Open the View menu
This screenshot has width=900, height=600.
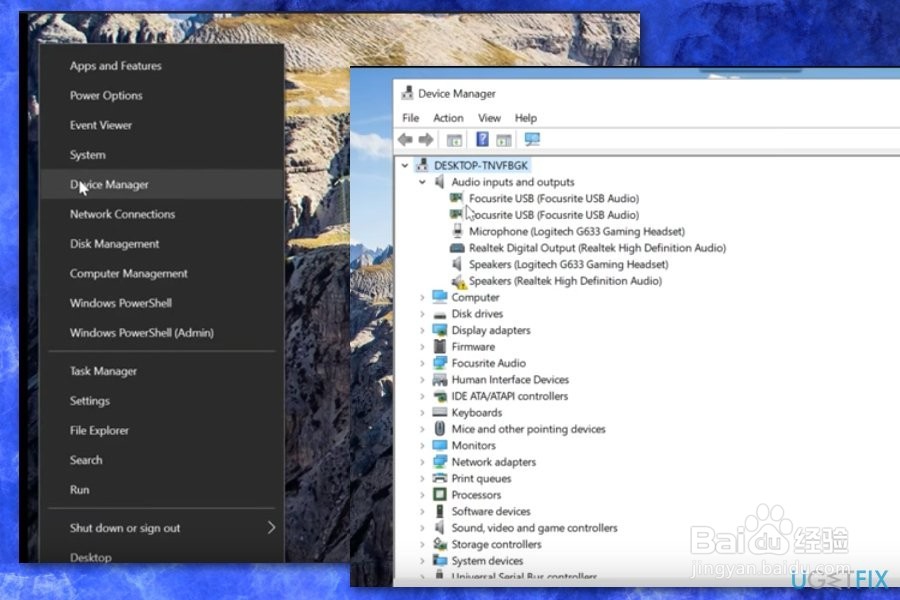click(489, 117)
